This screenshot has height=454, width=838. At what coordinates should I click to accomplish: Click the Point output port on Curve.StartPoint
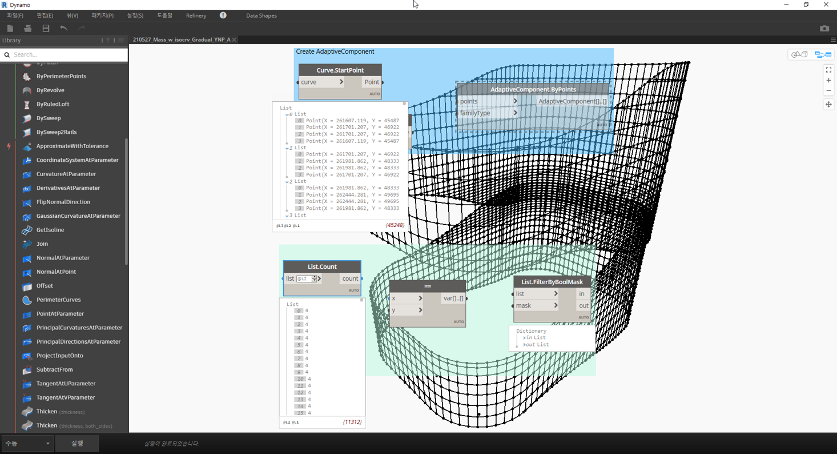coord(371,82)
